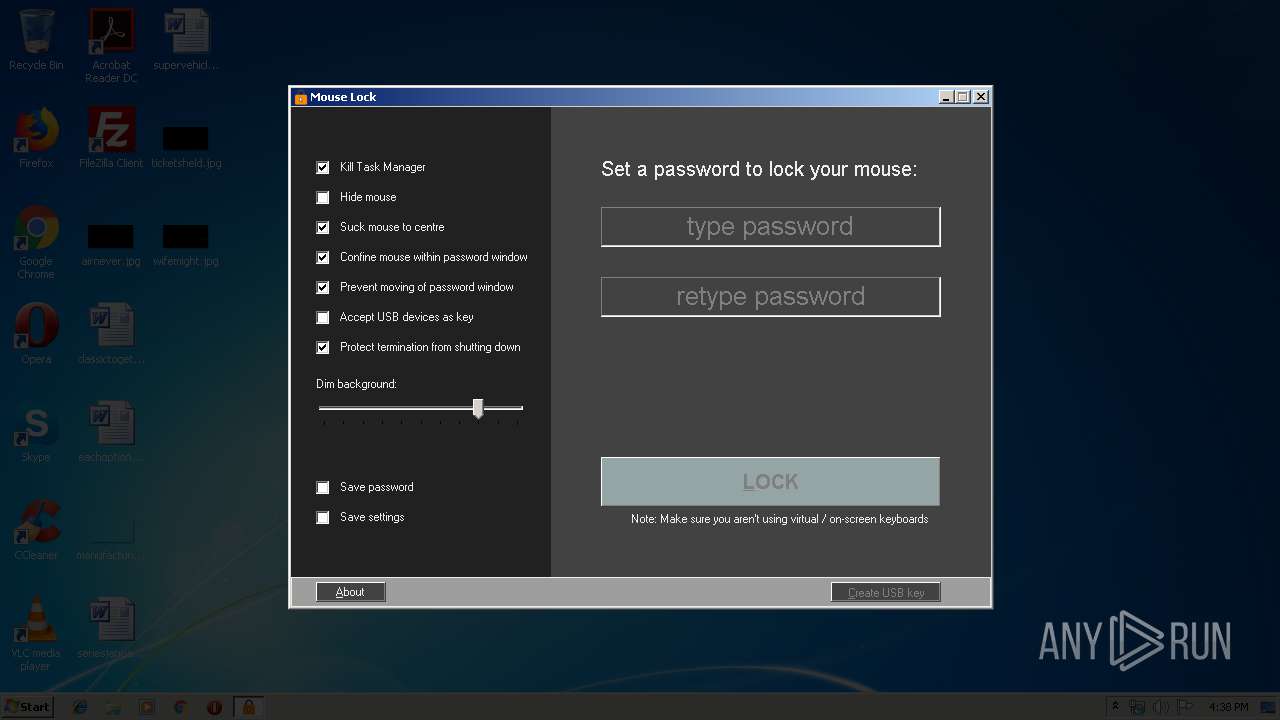The image size is (1280, 720).
Task: Open the About dialog
Action: [x=350, y=592]
